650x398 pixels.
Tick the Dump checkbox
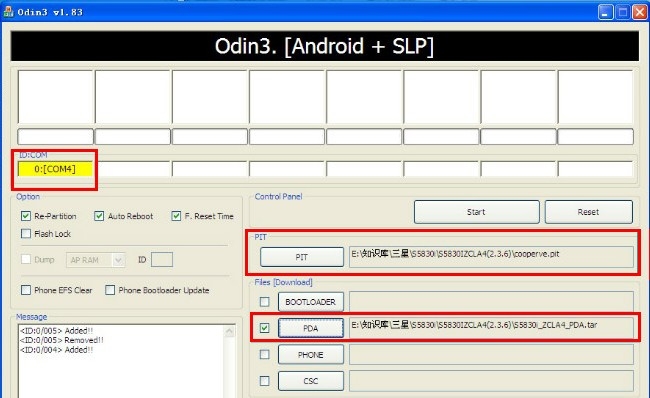(x=26, y=259)
